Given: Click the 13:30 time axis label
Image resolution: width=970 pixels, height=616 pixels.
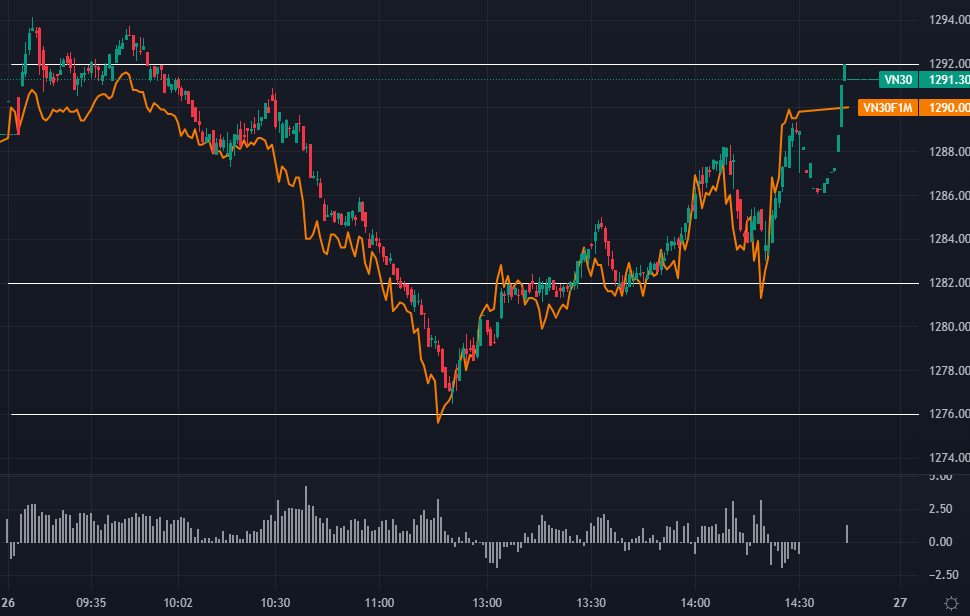Looking at the screenshot, I should click(x=591, y=602).
